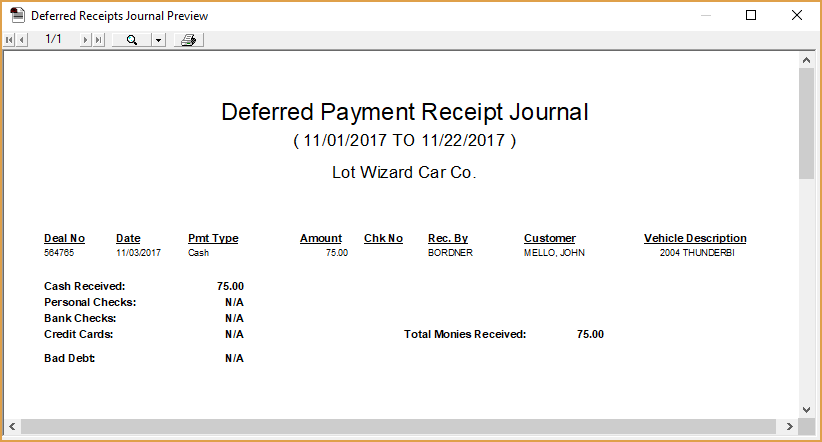The width and height of the screenshot is (822, 442).
Task: Click horizontal scrollbar left arrow
Action: 12,427
